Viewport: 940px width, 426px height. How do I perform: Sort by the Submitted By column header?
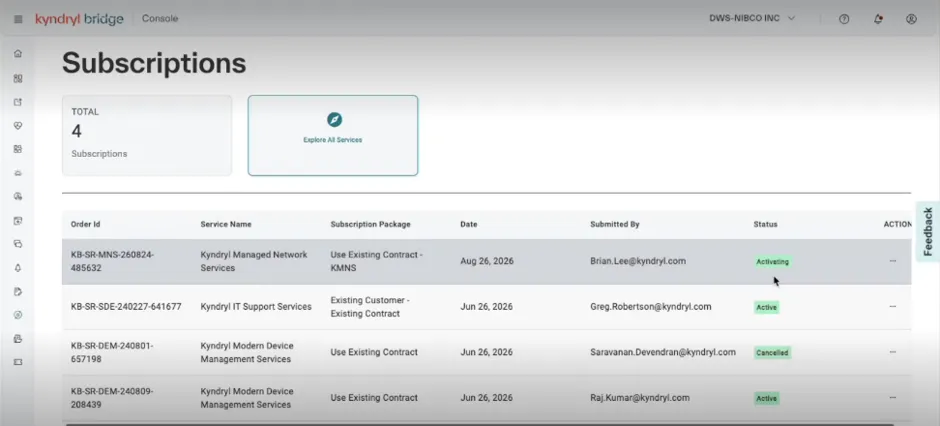click(x=614, y=224)
